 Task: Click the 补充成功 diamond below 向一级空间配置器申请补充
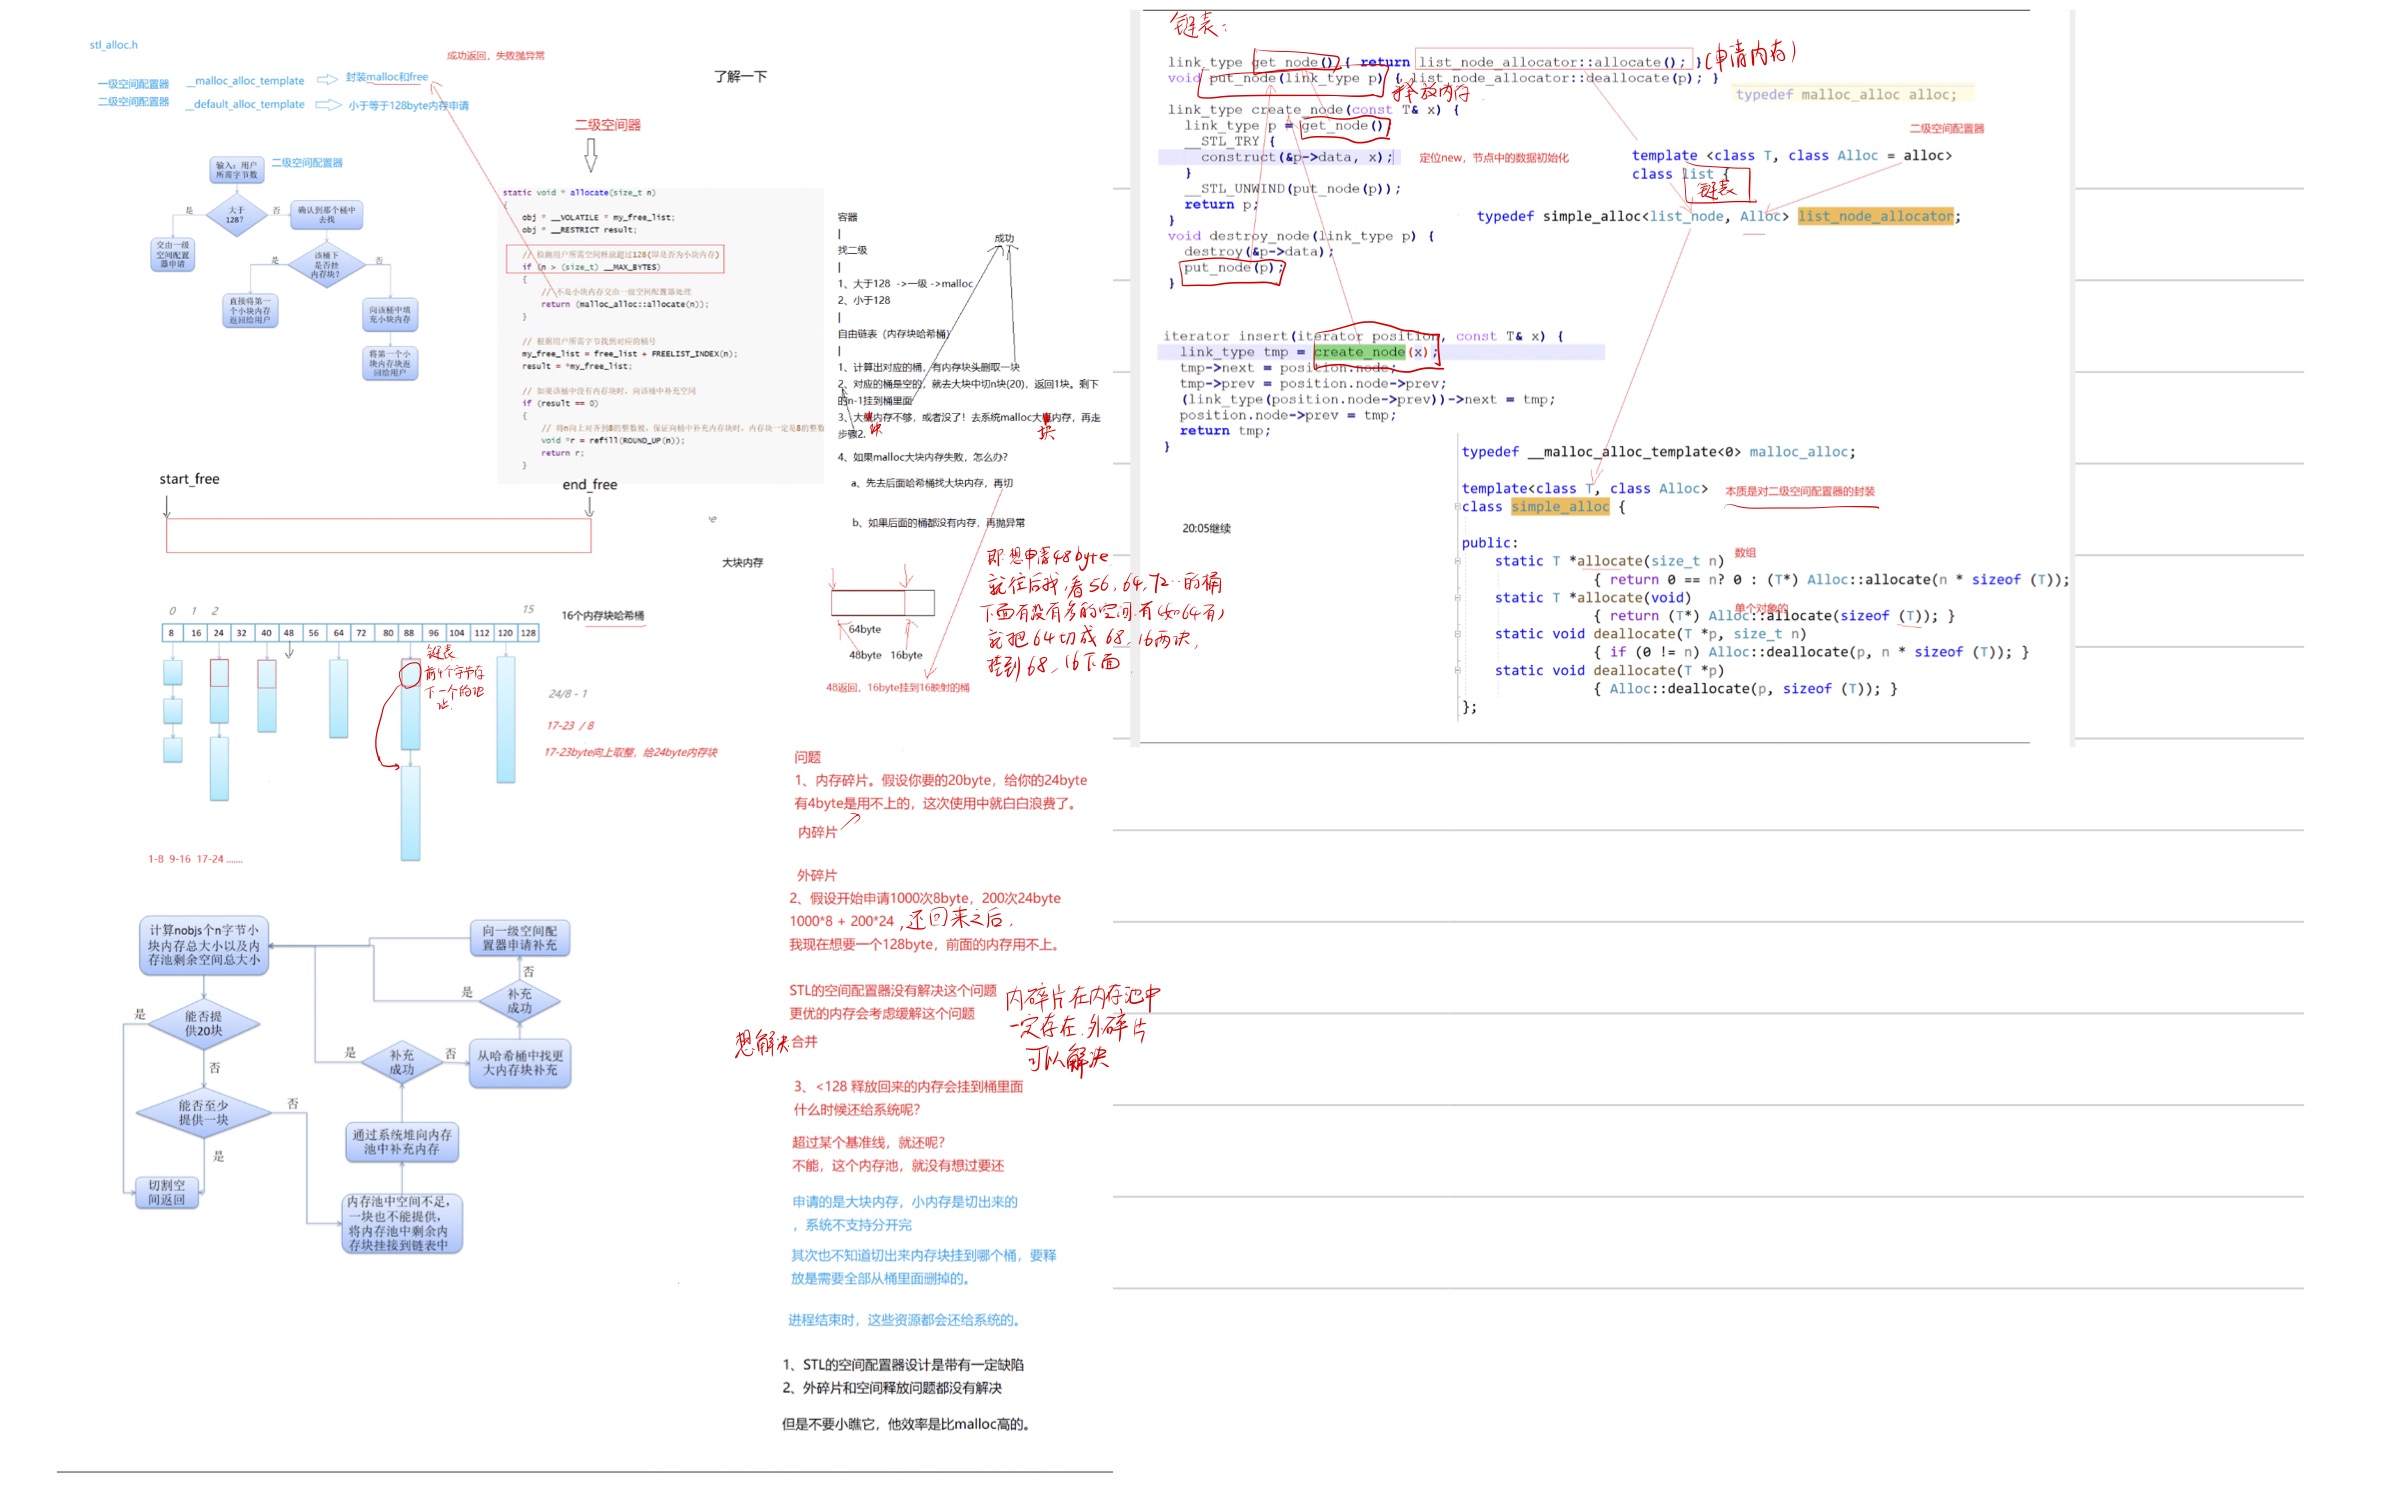pos(519,1001)
